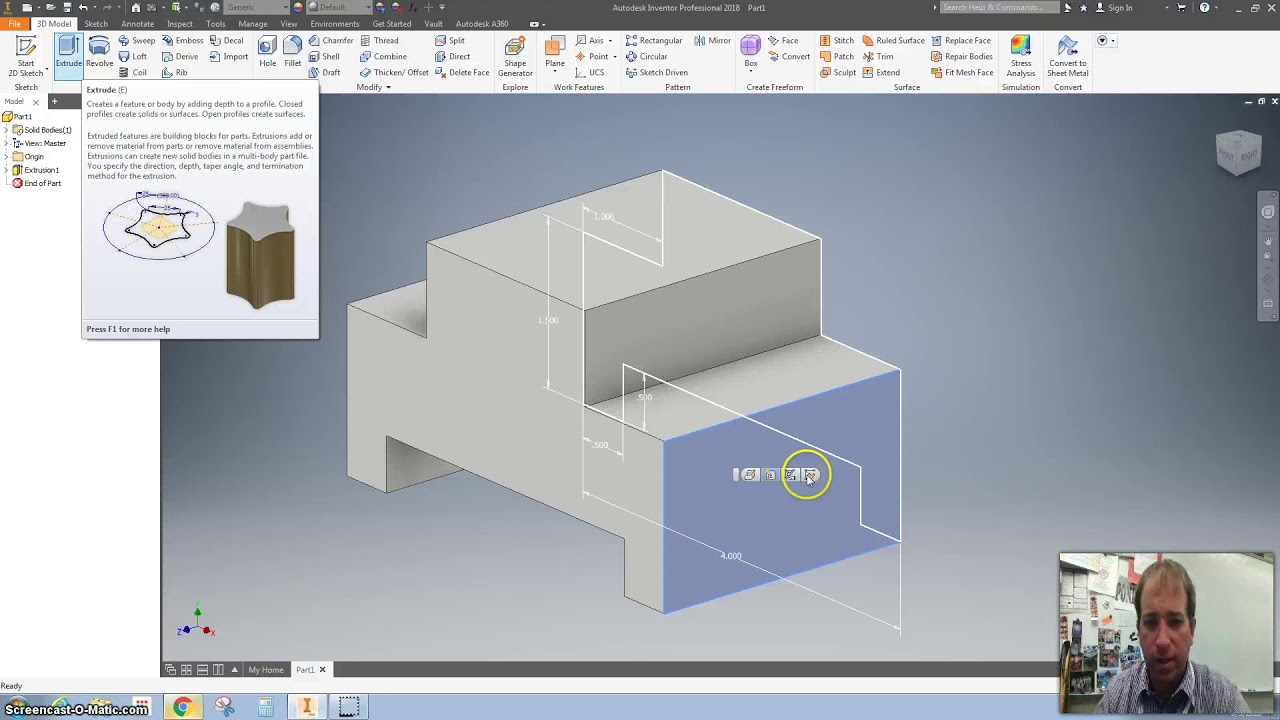Click Start 2D Sketch
1280x720 pixels.
25,56
